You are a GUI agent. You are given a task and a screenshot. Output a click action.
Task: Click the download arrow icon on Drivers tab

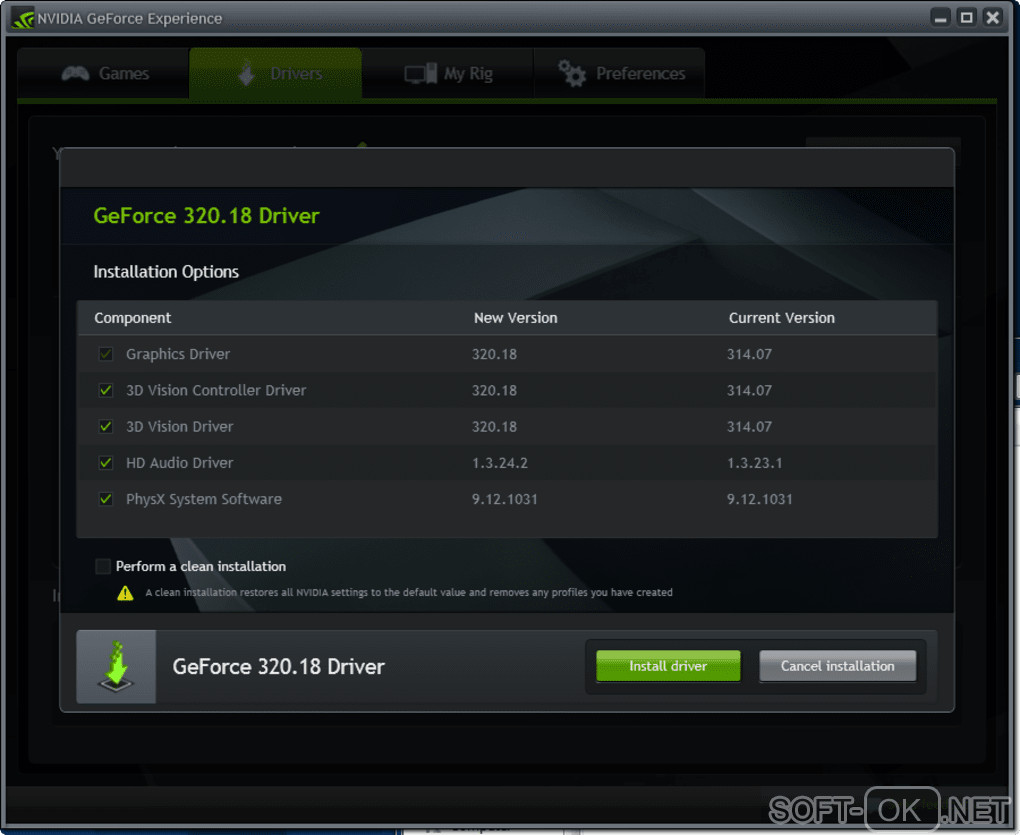click(x=247, y=73)
